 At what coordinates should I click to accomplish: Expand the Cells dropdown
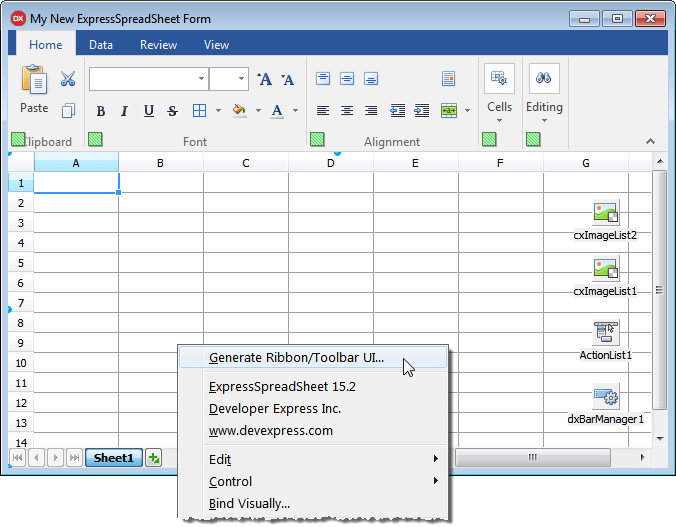coord(499,118)
